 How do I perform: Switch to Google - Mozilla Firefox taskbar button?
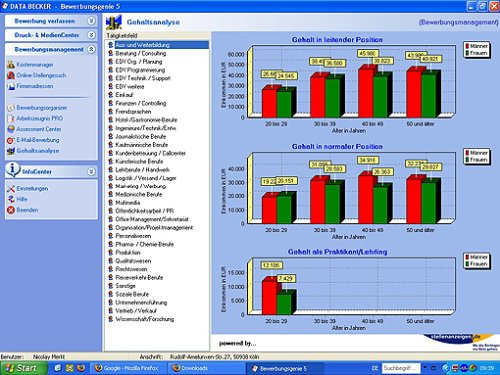point(127,368)
